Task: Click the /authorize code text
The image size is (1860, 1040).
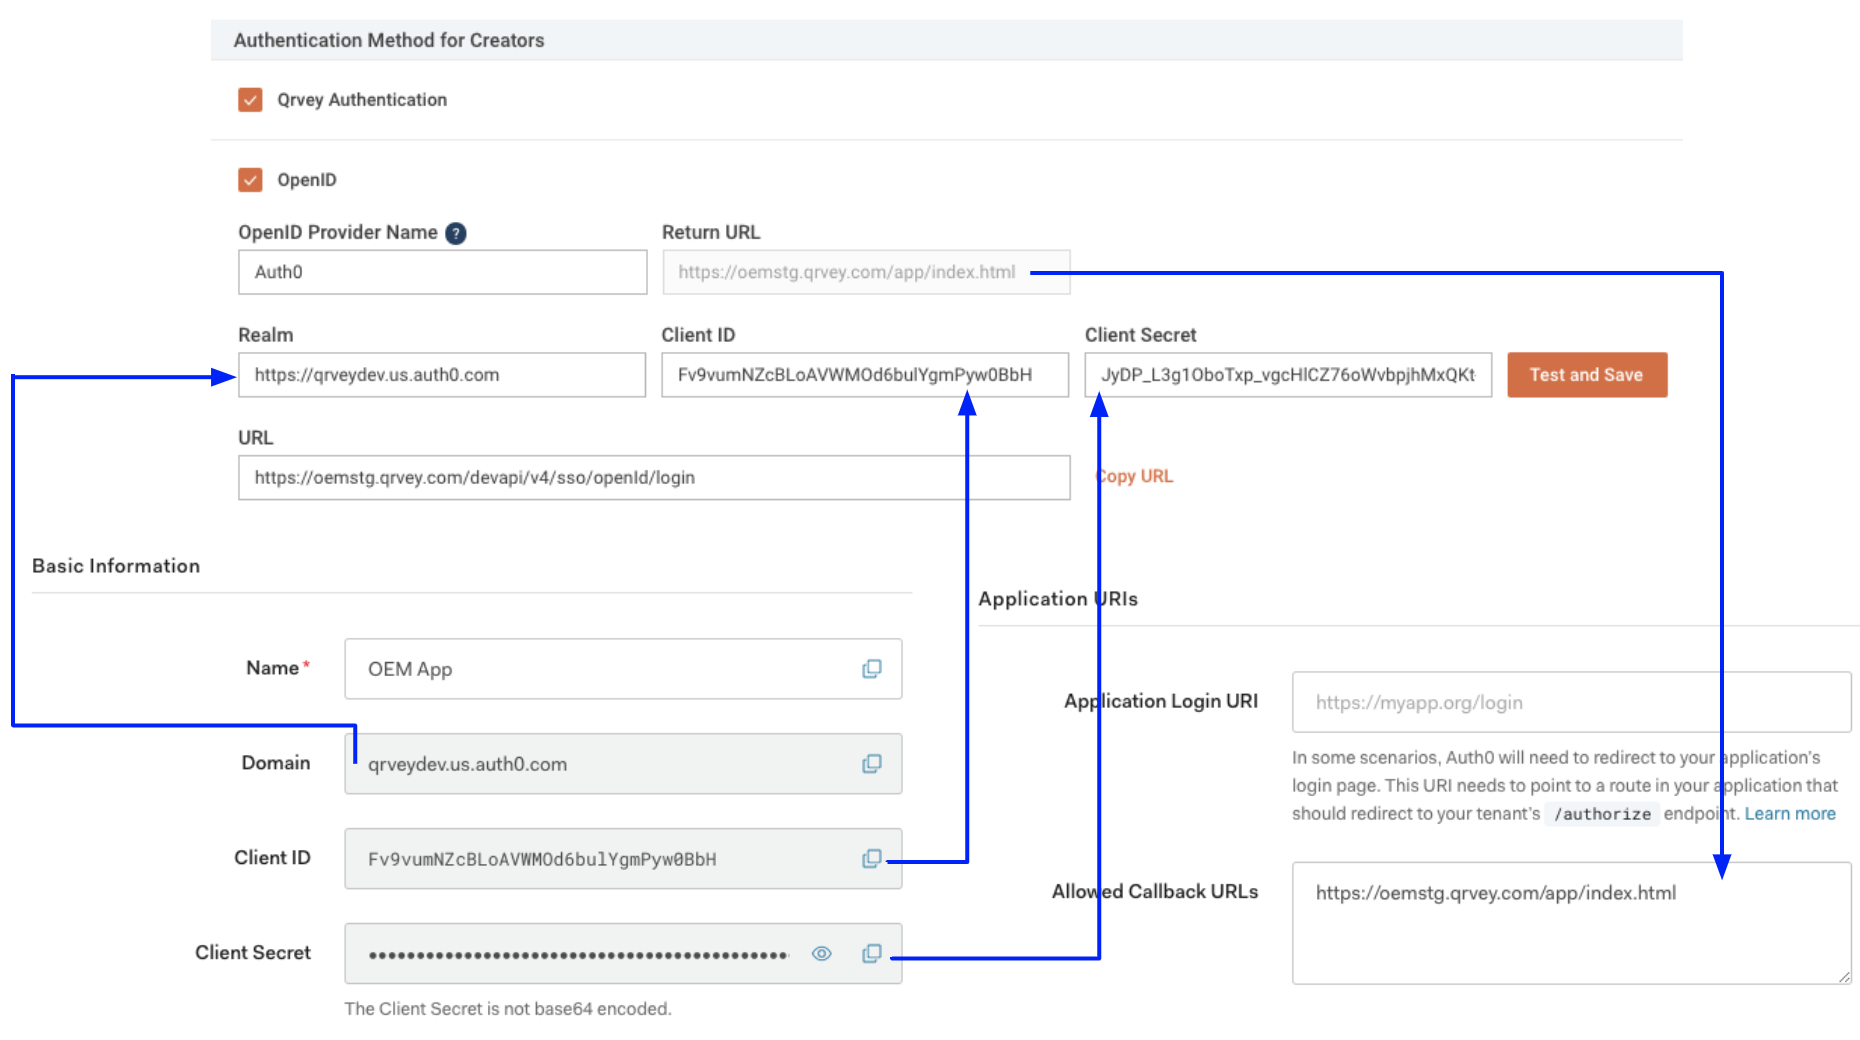Action: point(1602,814)
